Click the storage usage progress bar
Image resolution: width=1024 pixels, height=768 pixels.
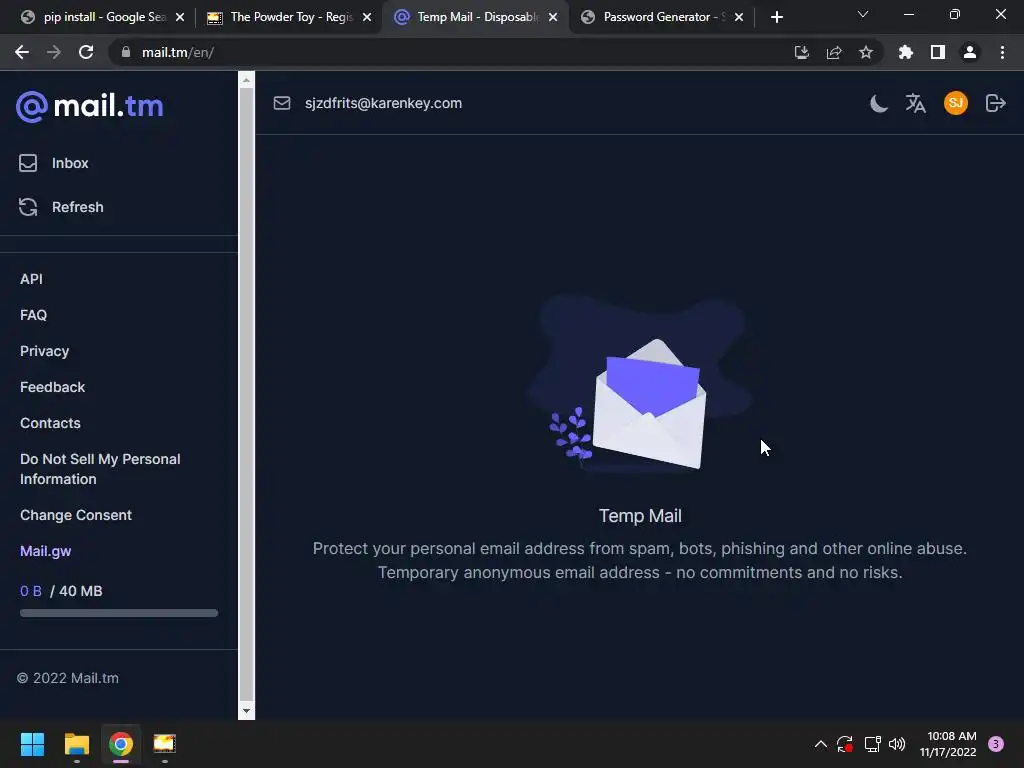(x=119, y=613)
